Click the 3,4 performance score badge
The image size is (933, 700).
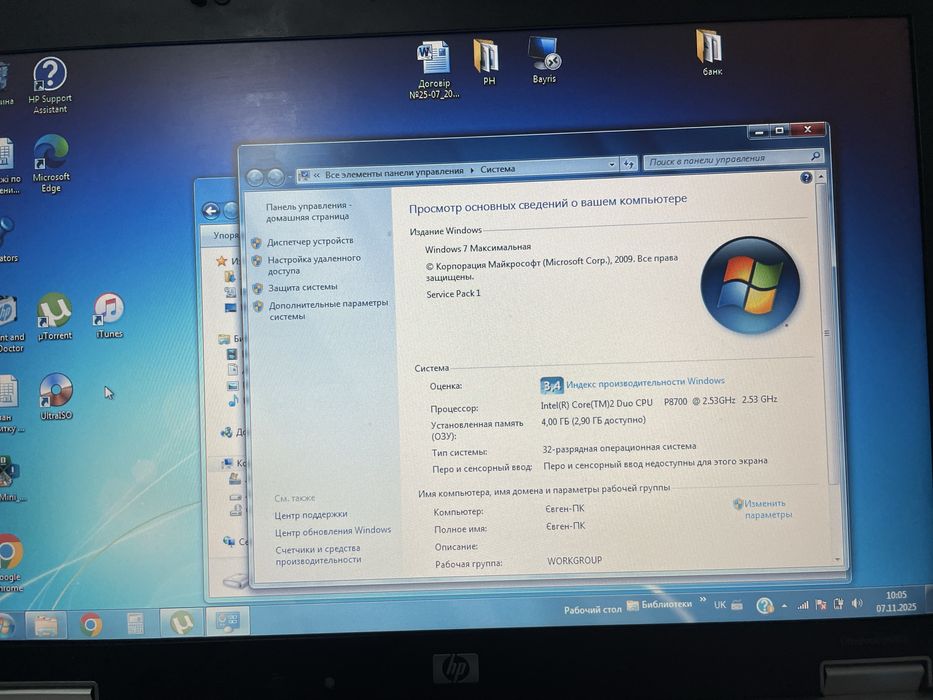pos(551,386)
